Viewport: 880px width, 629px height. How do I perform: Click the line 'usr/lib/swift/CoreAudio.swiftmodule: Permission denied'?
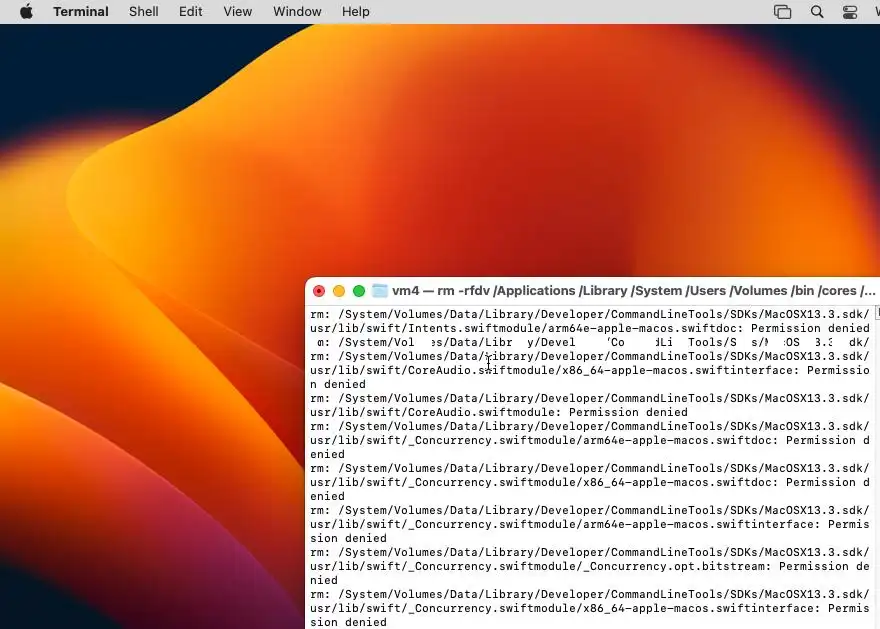pyautogui.click(x=498, y=412)
